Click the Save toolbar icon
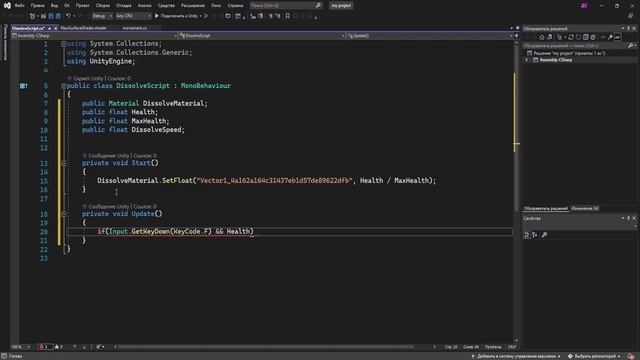 [x=51, y=16]
